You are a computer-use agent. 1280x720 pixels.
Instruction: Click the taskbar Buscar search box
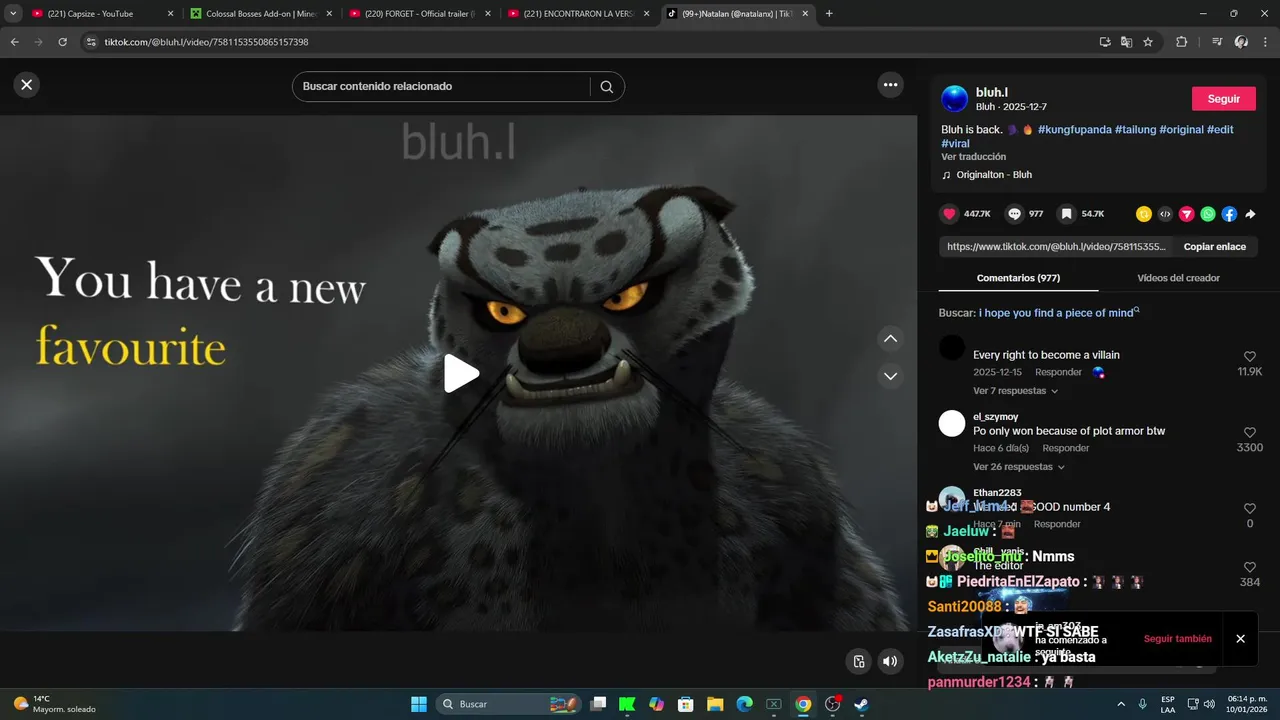(509, 704)
